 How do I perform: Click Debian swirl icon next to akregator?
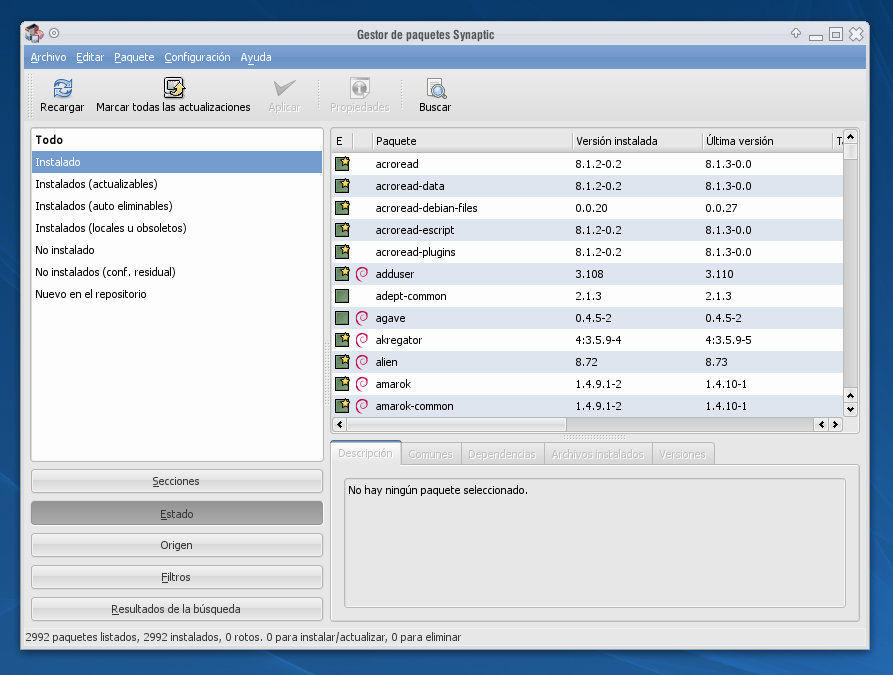coord(362,340)
